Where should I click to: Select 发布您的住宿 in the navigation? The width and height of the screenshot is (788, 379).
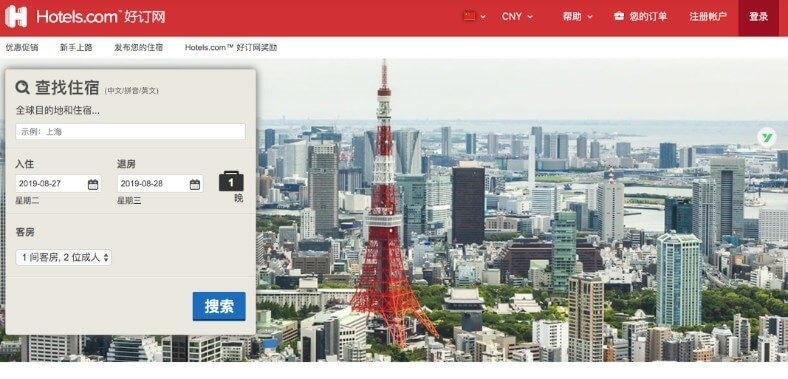[x=139, y=48]
